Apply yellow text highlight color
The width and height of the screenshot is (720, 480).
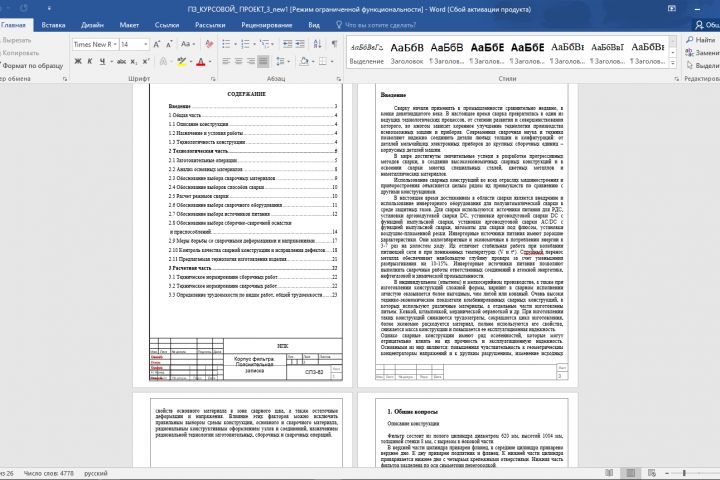click(x=181, y=61)
